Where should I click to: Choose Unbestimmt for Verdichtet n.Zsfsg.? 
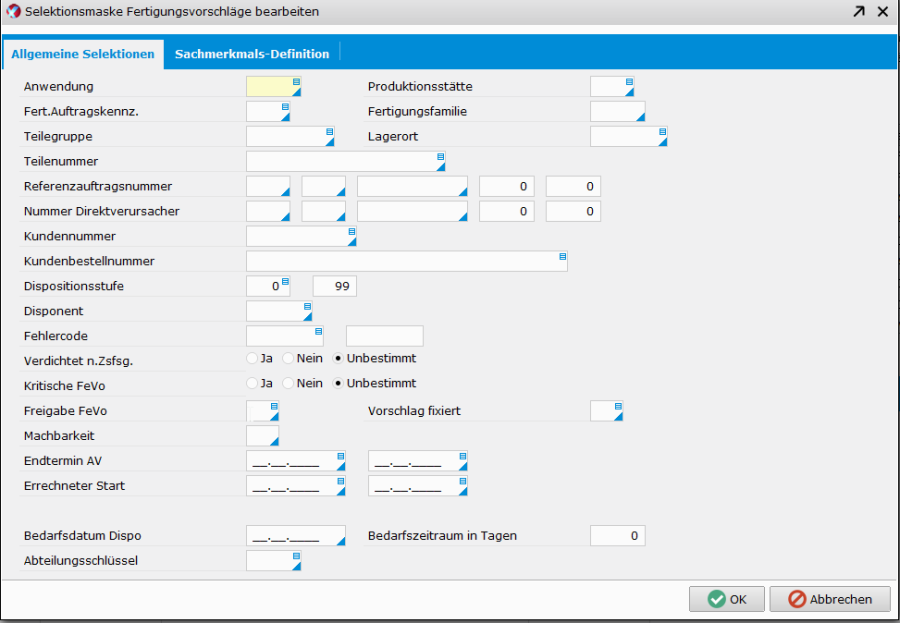click(338, 358)
